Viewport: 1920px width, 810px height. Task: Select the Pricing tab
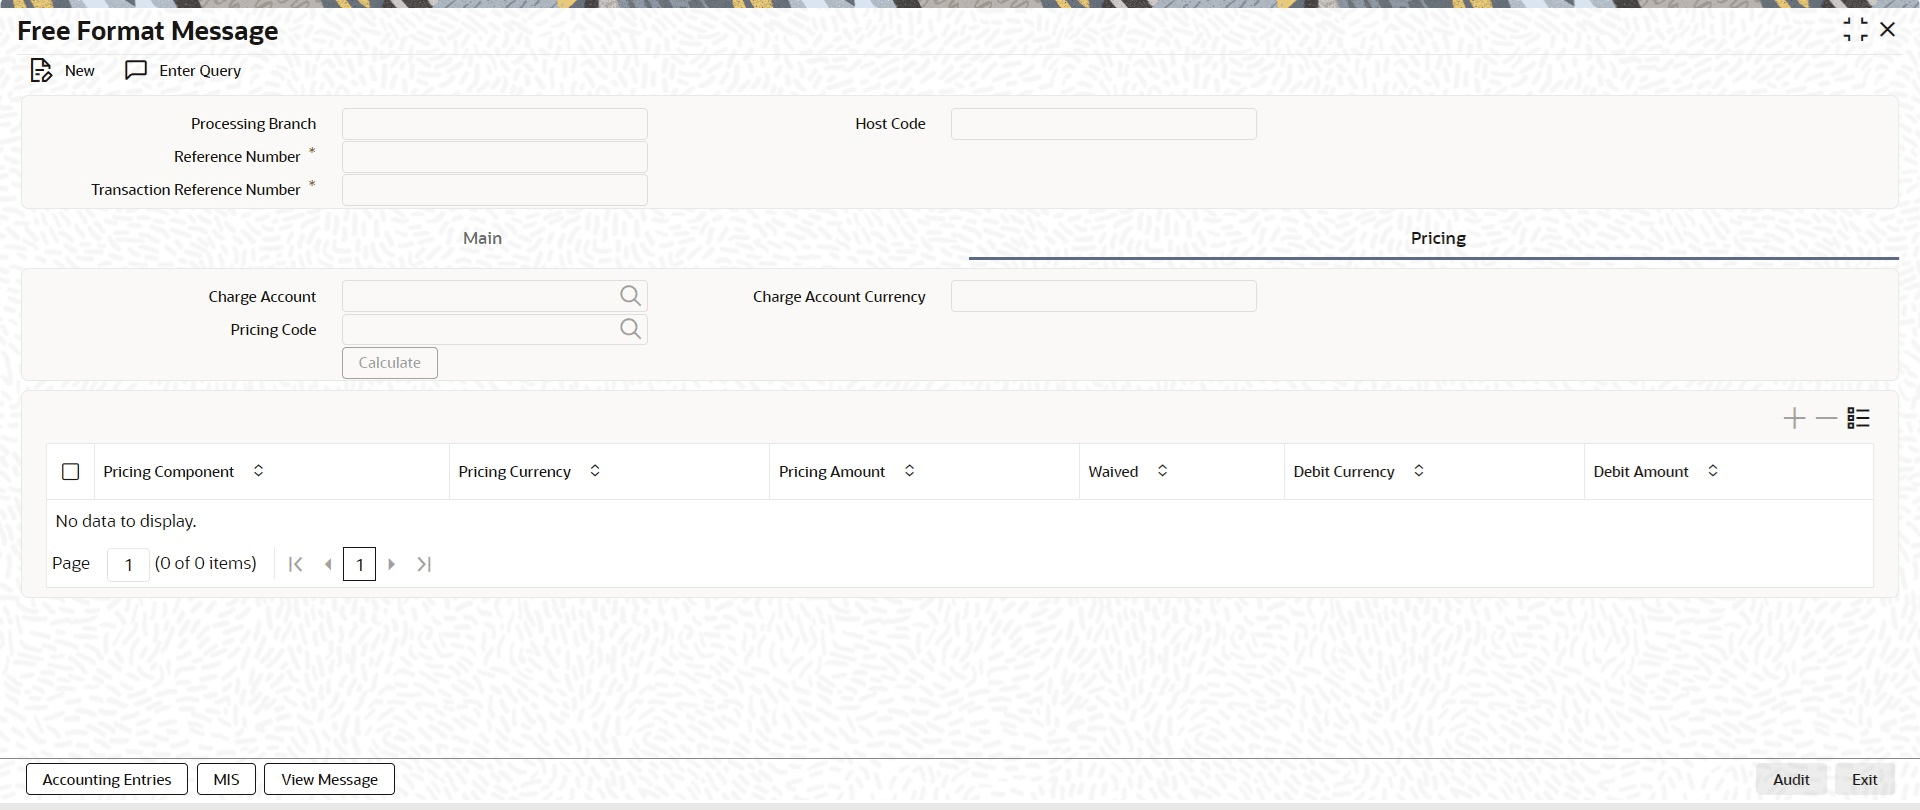[1438, 238]
